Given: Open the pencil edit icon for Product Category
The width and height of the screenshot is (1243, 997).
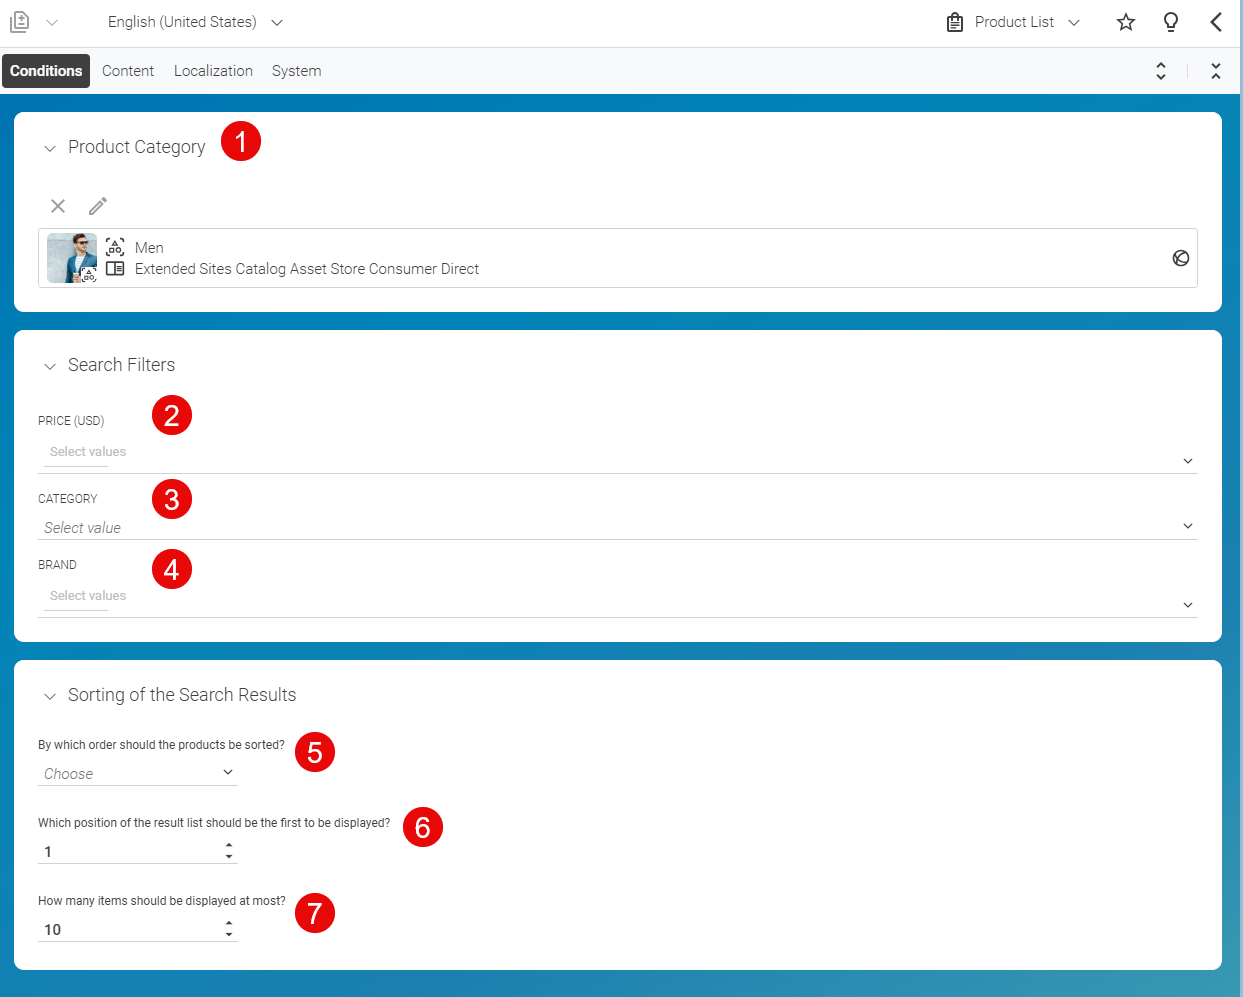Looking at the screenshot, I should pos(97,205).
